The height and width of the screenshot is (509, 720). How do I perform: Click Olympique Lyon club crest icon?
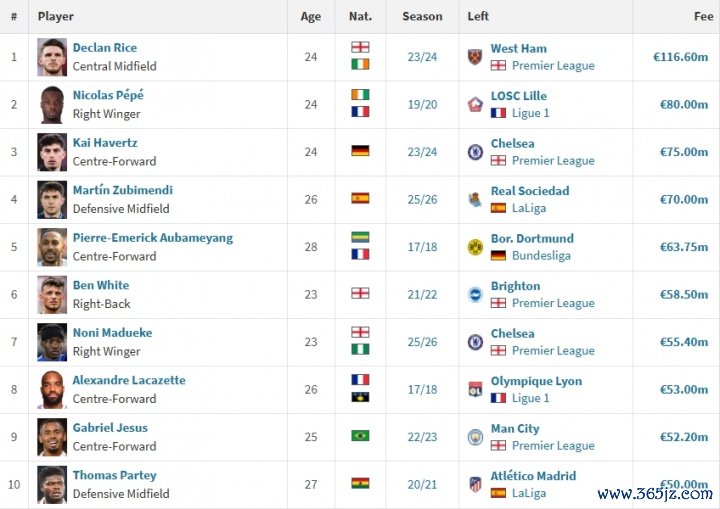(x=475, y=390)
